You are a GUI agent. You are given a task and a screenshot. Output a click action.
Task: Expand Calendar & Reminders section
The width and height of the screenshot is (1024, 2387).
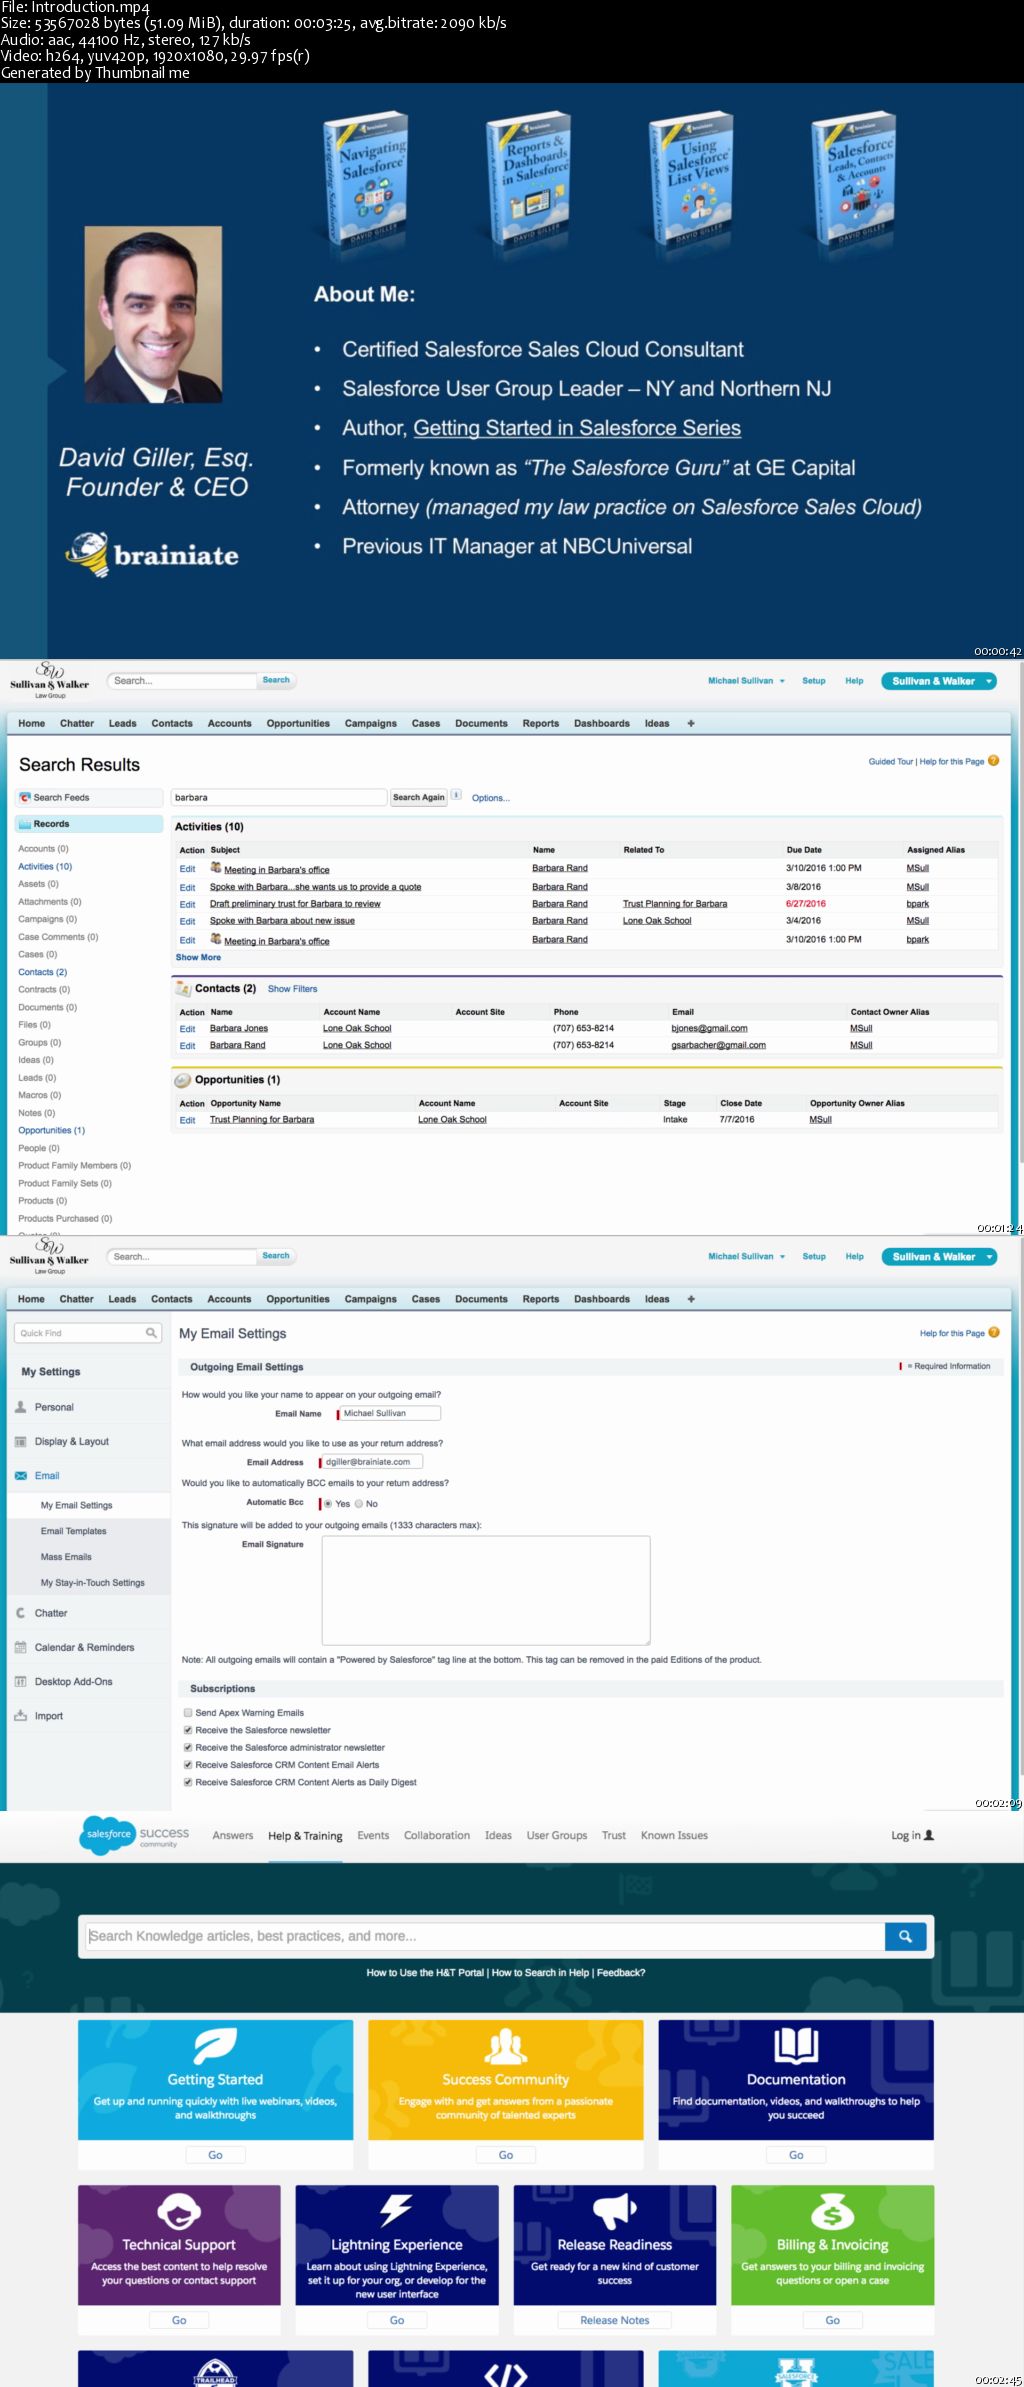84,1647
